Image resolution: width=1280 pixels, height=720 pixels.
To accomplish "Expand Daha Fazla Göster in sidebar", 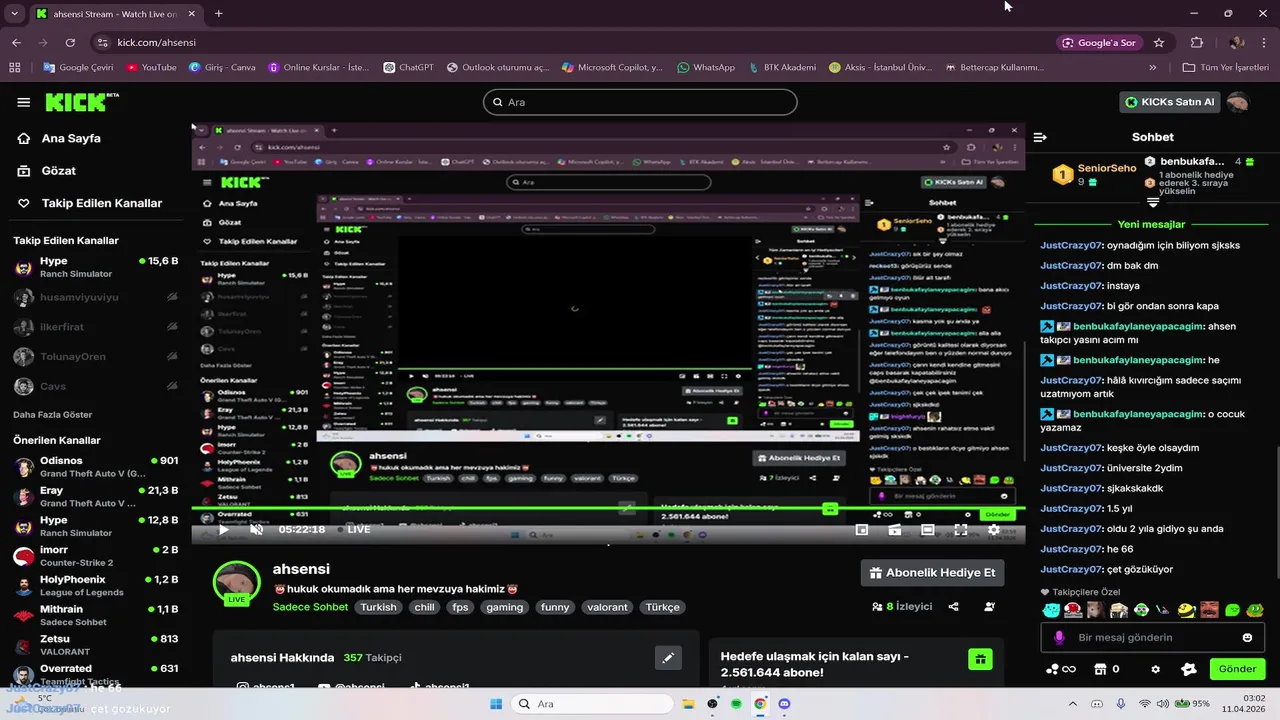I will [52, 414].
